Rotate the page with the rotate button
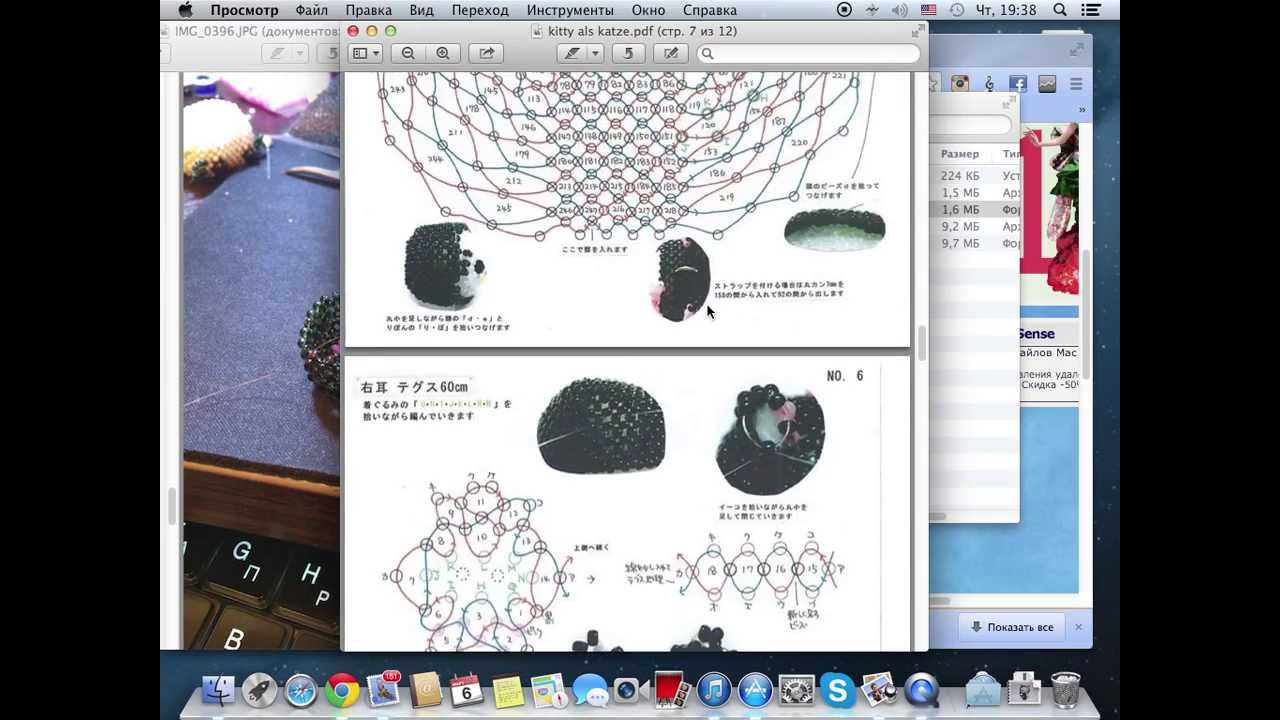This screenshot has width=1280, height=720. 629,54
